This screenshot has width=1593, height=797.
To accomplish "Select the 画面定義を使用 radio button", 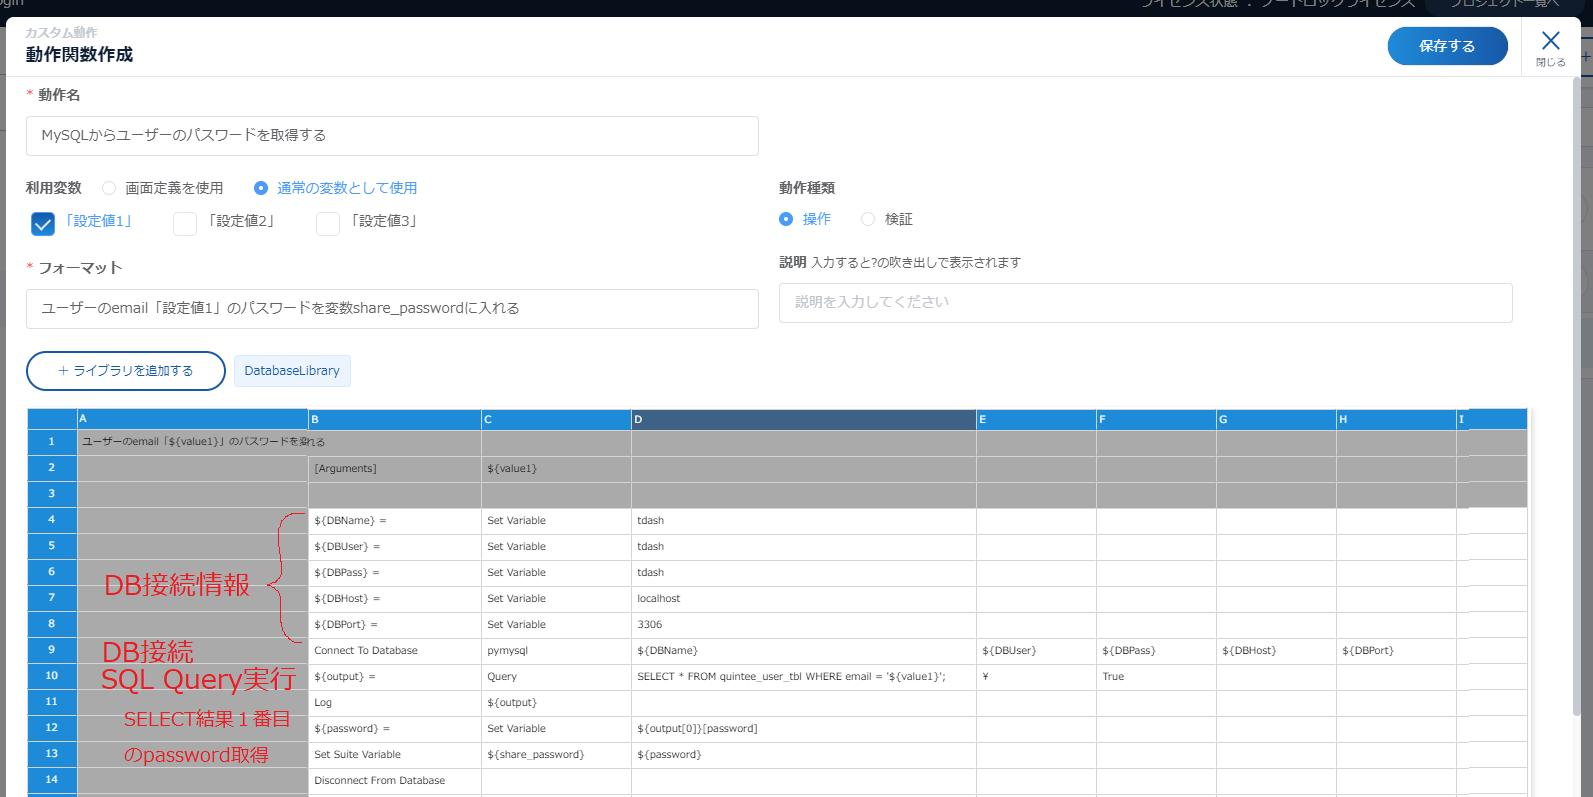I will point(109,188).
